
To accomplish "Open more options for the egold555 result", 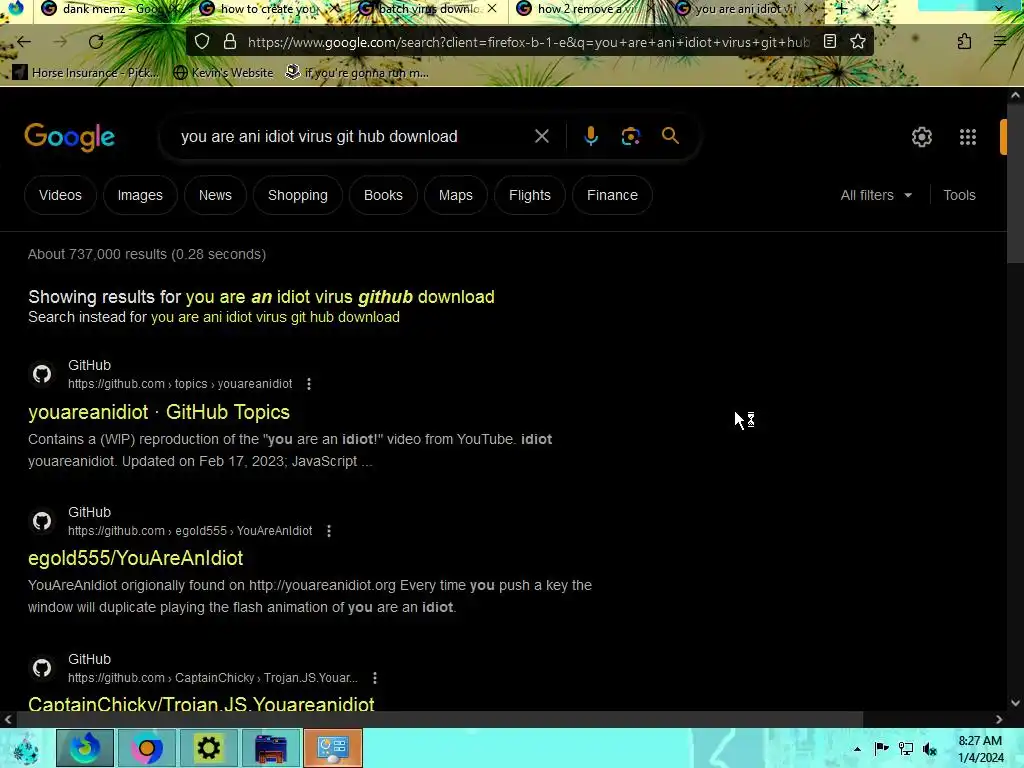I will (329, 531).
